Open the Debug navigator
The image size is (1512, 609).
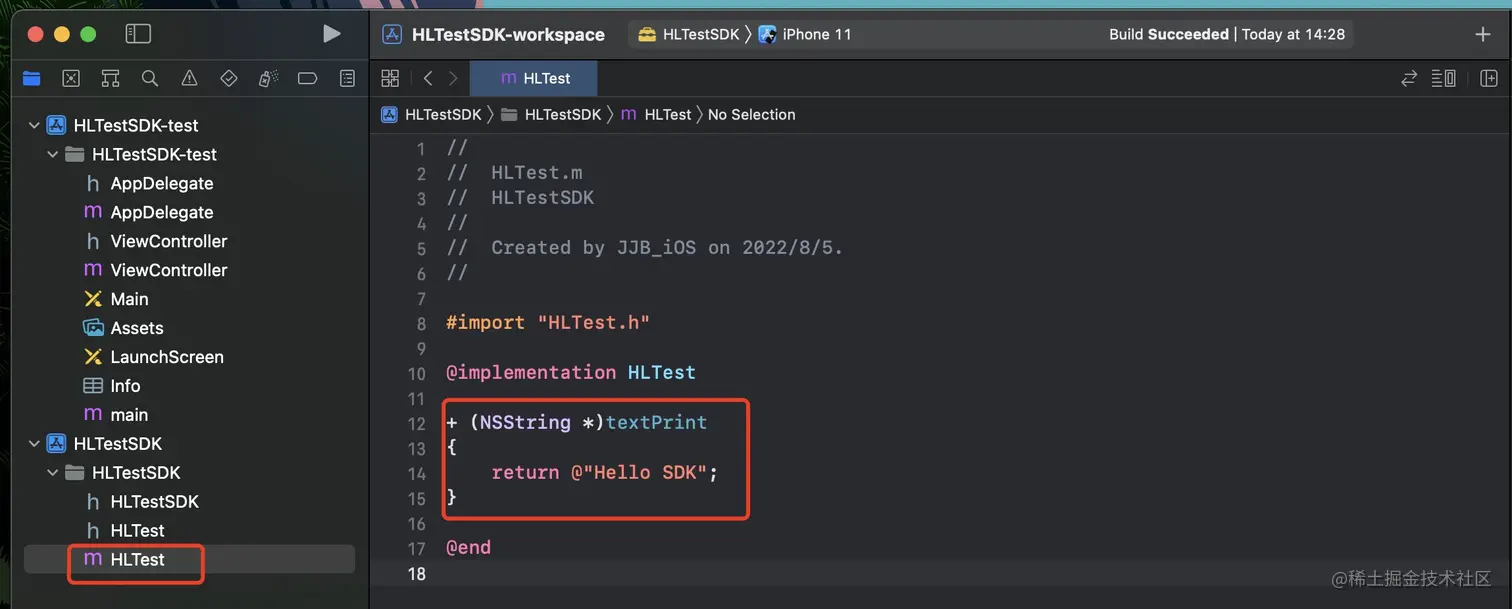pos(268,78)
